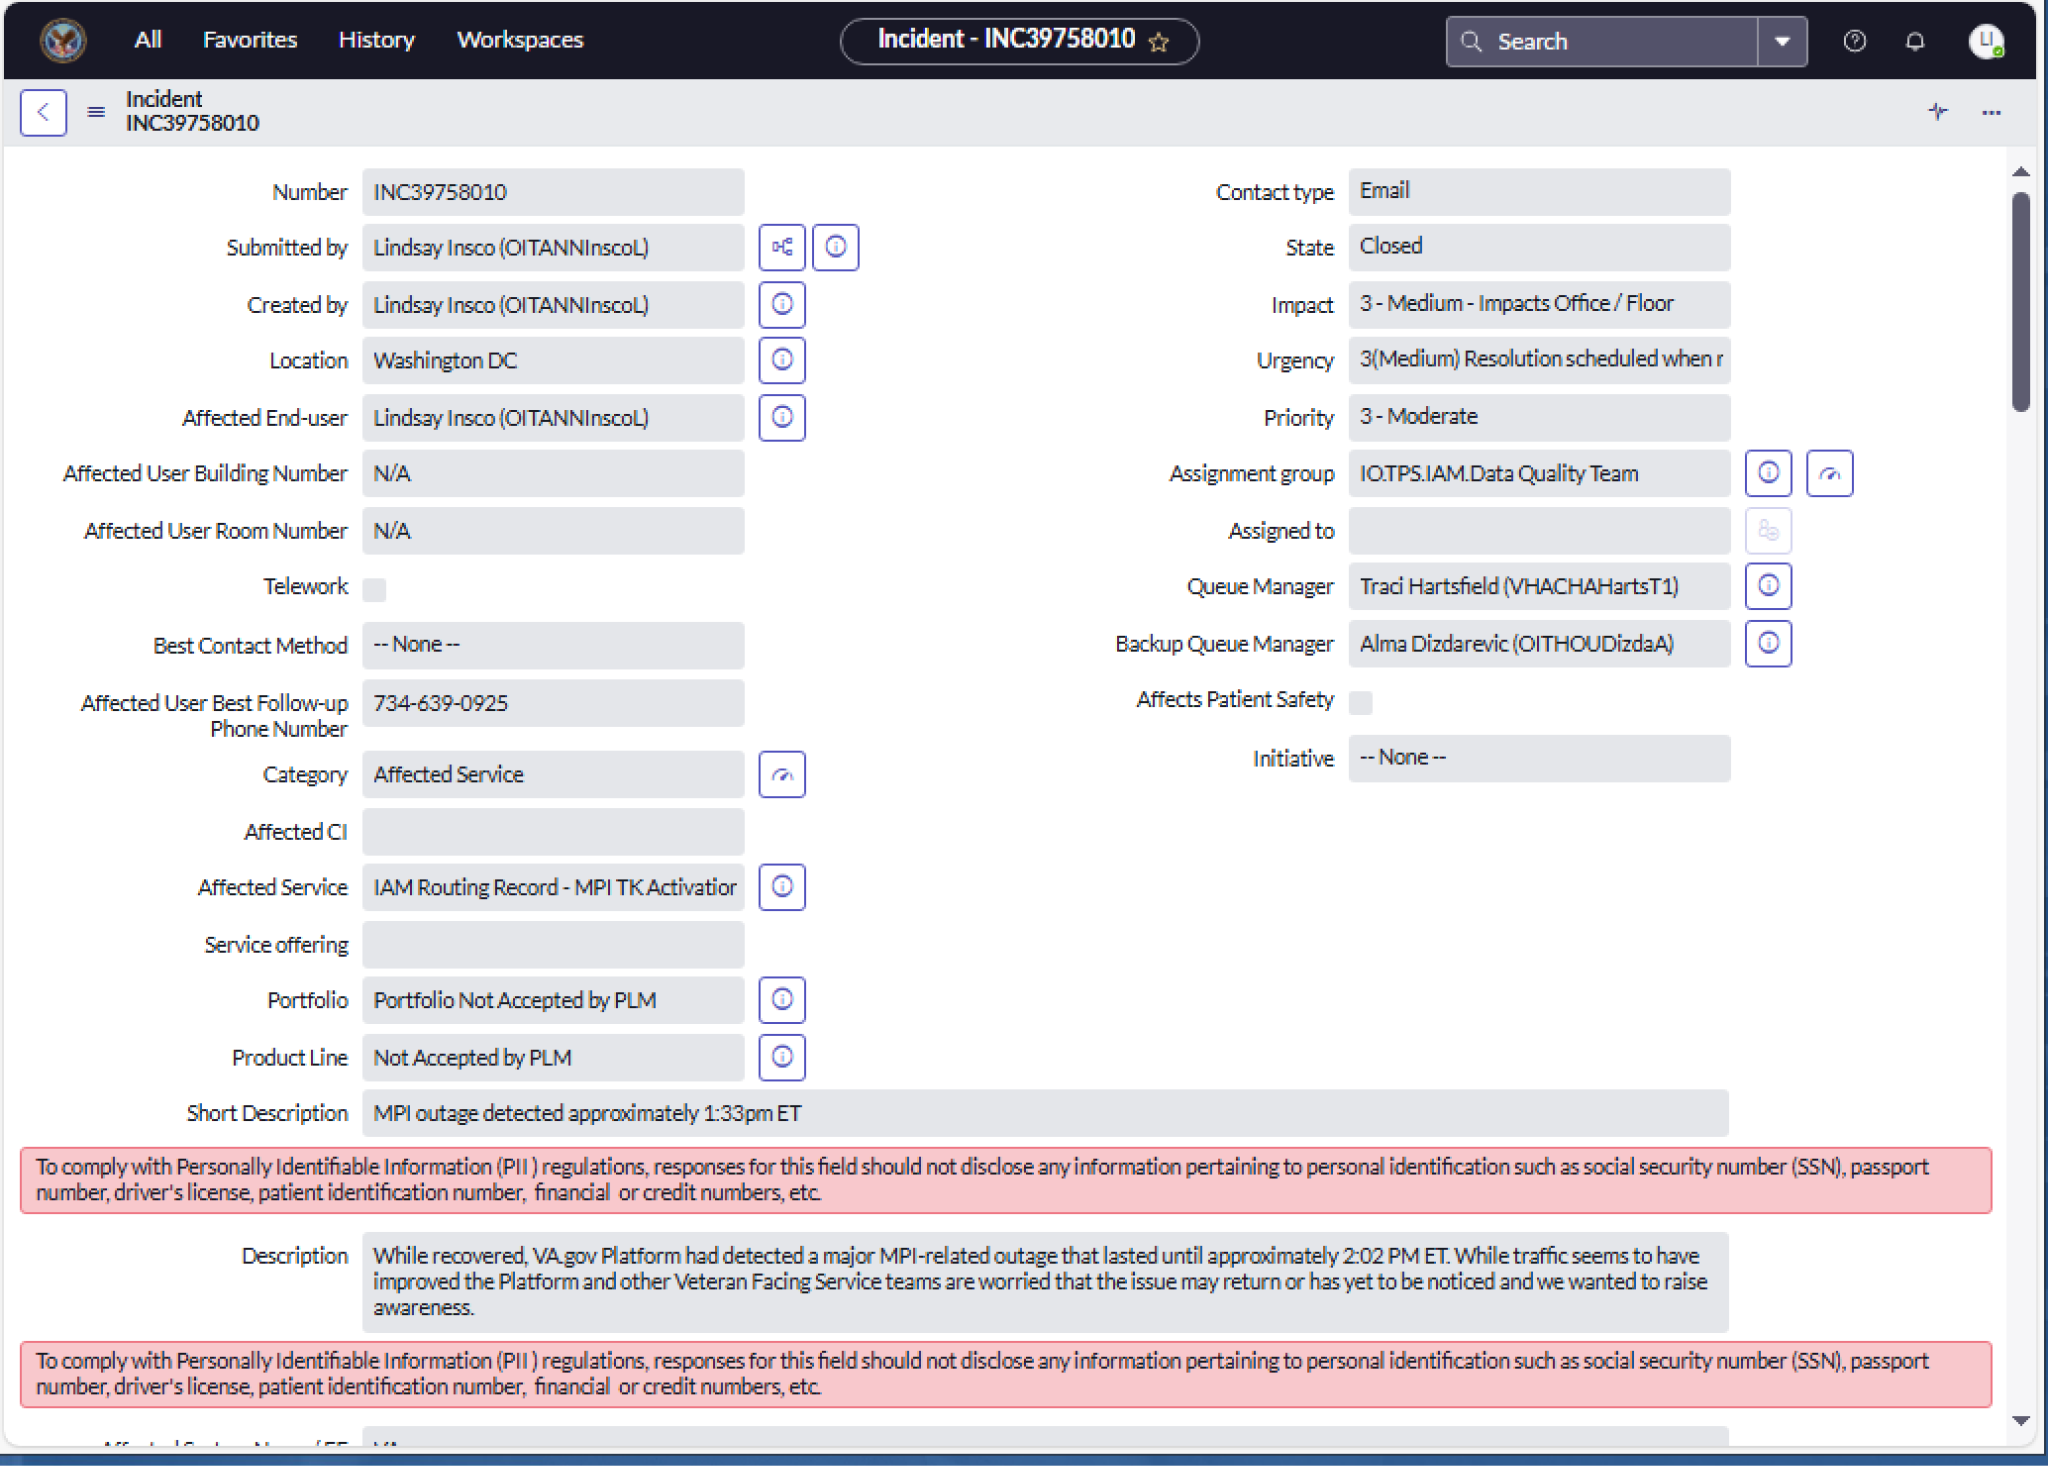Open Assignment group gauge icon

1828,474
